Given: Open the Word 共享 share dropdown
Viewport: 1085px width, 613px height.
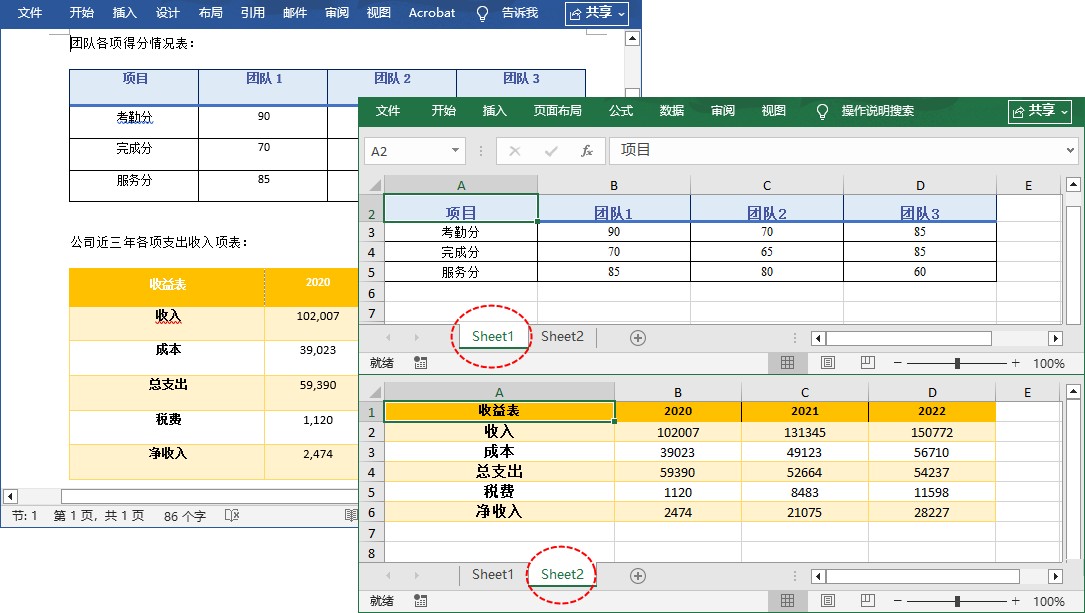Looking at the screenshot, I should click(596, 13).
